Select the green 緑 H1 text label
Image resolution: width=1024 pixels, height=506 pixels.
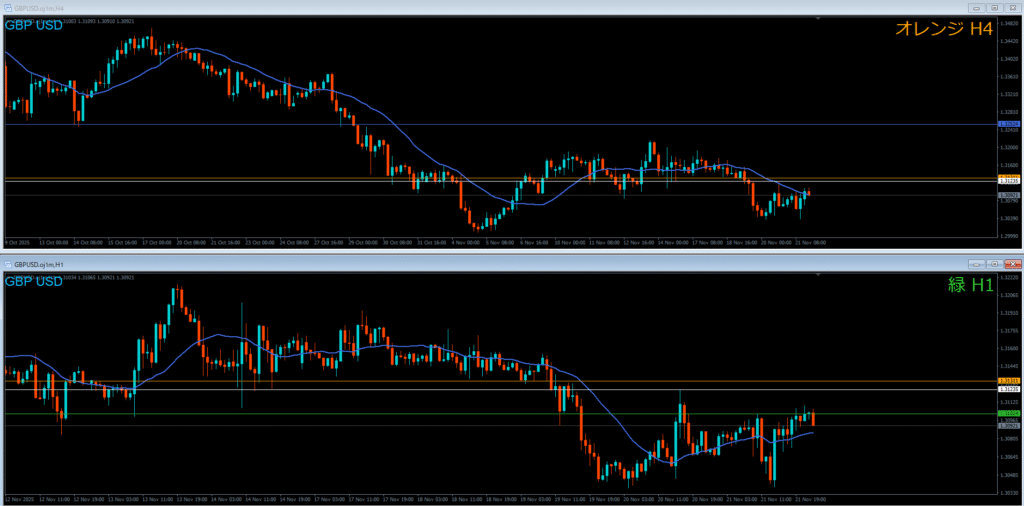pyautogui.click(x=970, y=285)
